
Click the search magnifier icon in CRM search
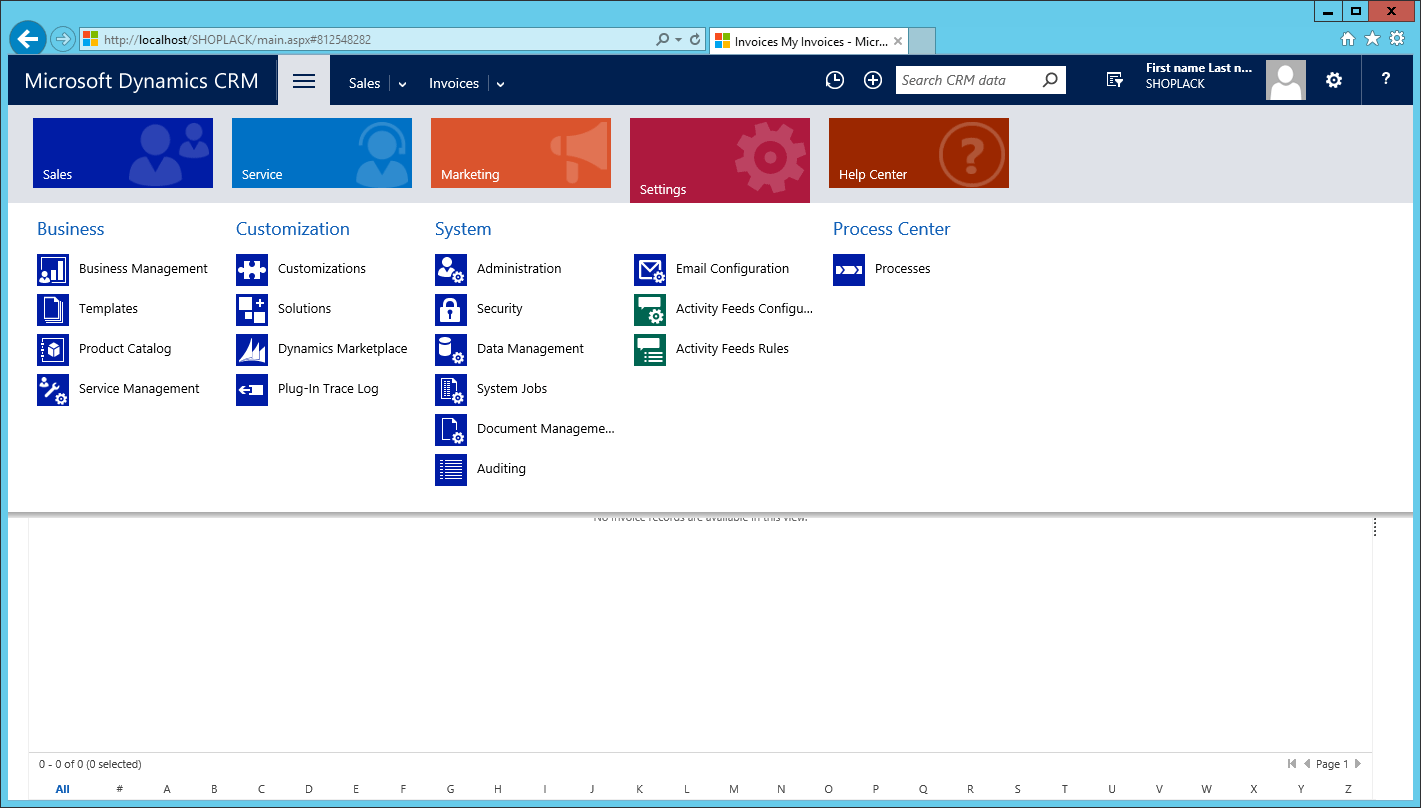coord(1050,80)
